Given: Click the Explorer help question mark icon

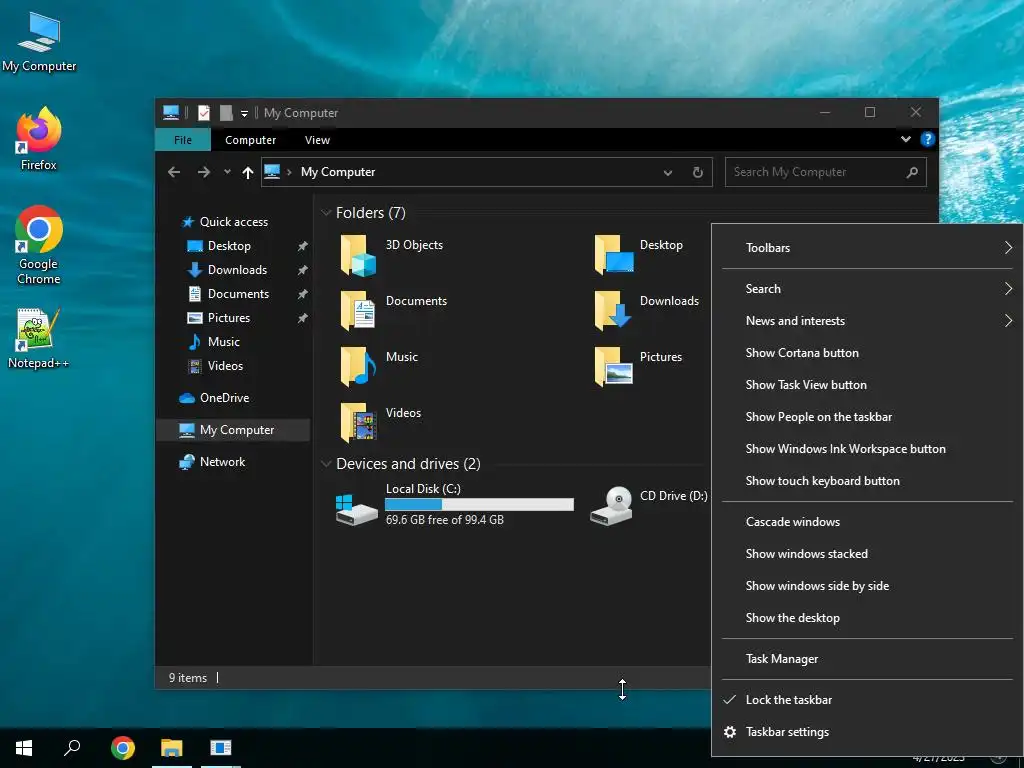Looking at the screenshot, I should pyautogui.click(x=927, y=139).
